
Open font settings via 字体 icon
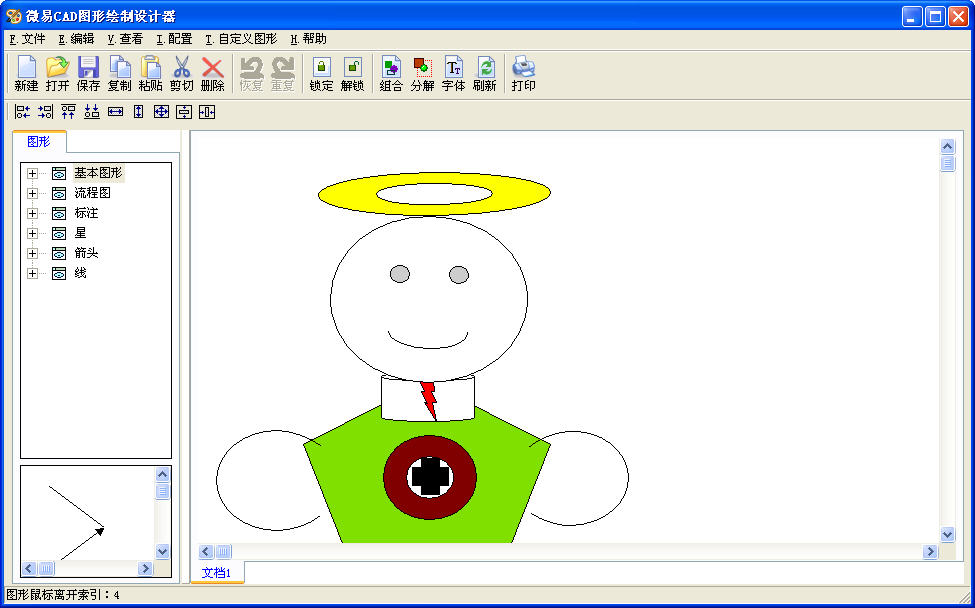pyautogui.click(x=453, y=74)
